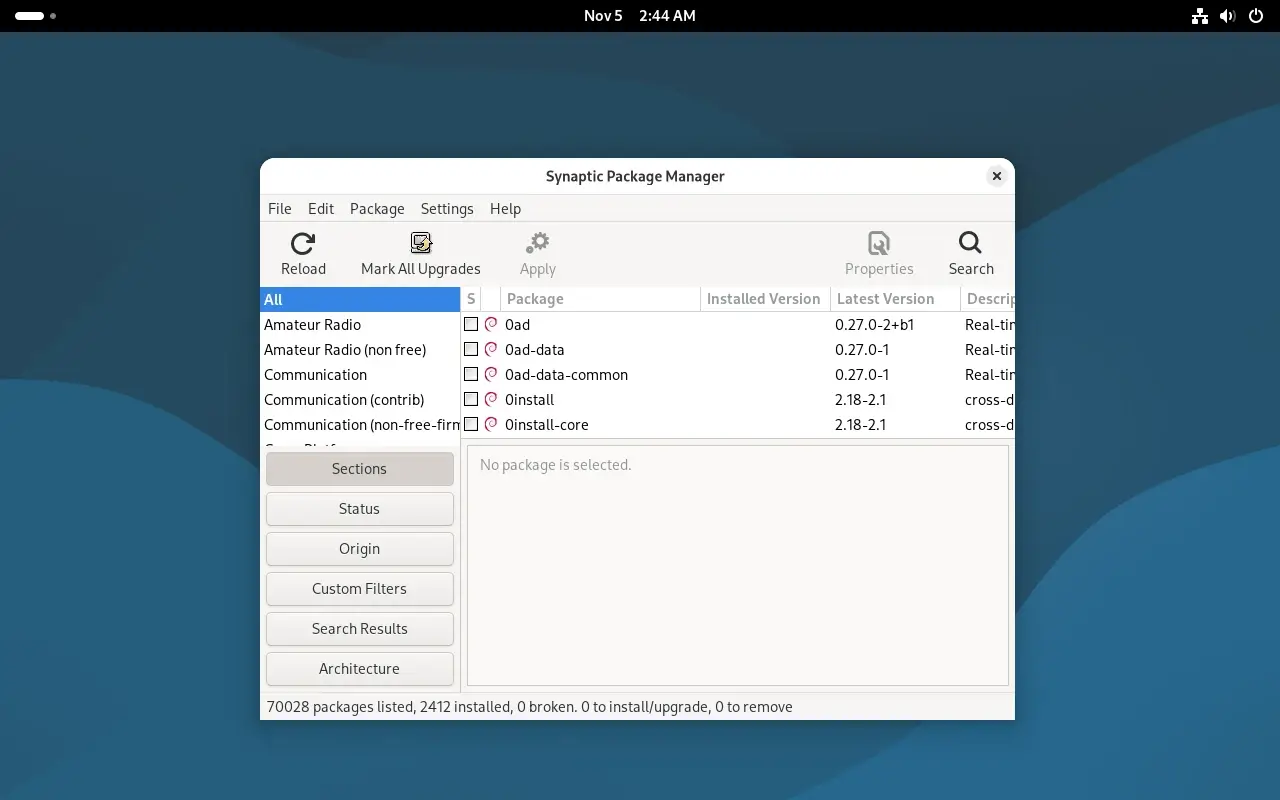
Task: Open the Package menu
Action: pos(377,209)
